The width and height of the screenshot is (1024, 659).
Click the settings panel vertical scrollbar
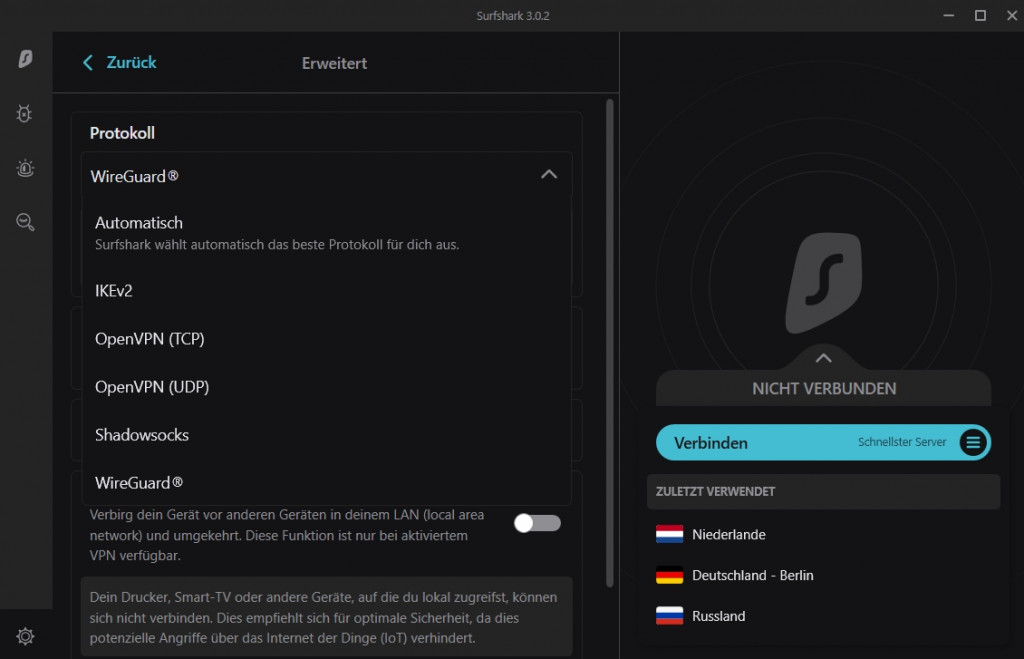[x=610, y=343]
